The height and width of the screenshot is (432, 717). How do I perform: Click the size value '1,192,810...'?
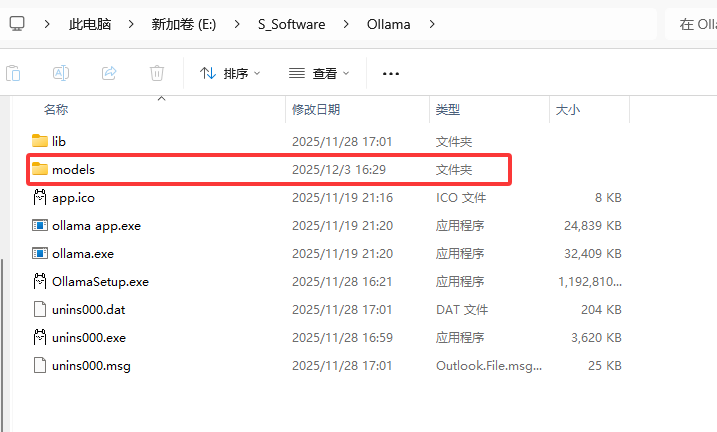click(590, 282)
